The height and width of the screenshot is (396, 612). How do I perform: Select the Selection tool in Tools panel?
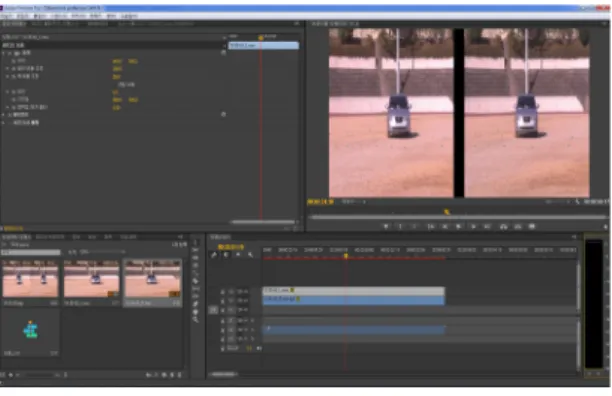[196, 242]
